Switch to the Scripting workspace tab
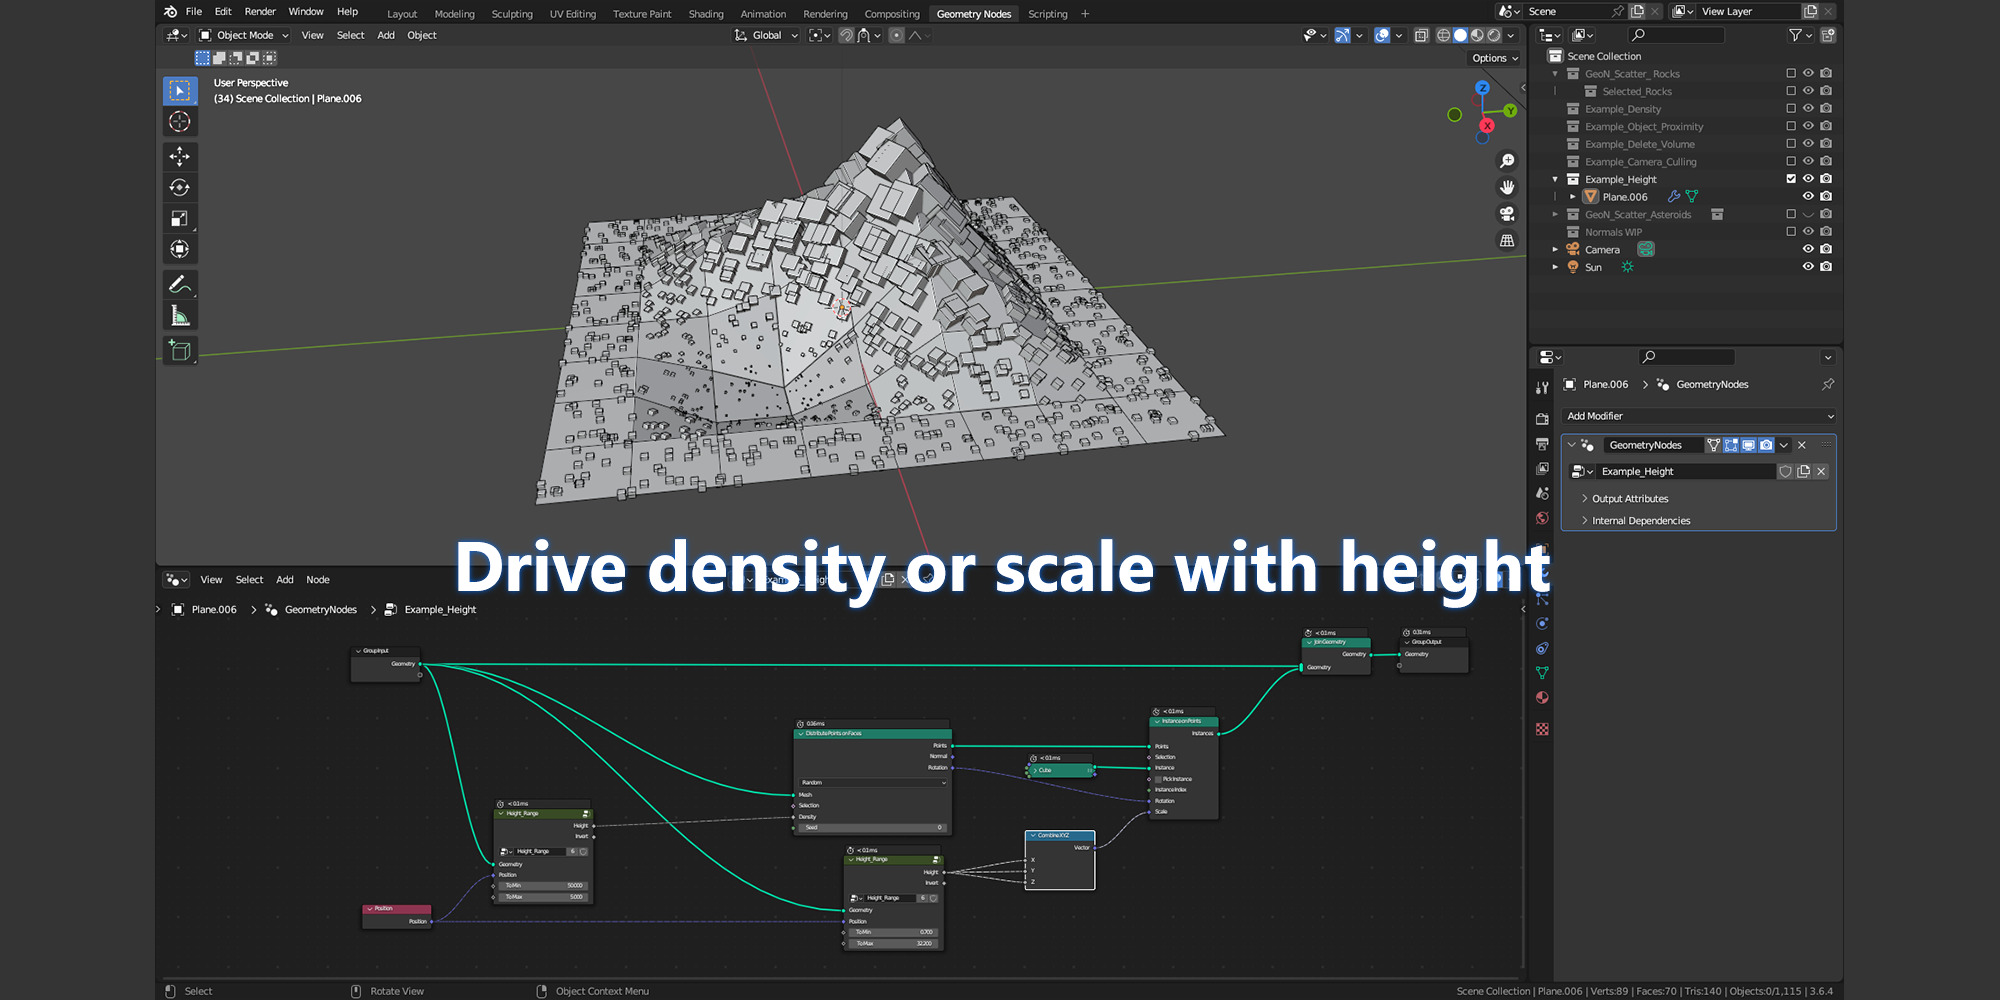The image size is (2000, 1000). pyautogui.click(x=1048, y=14)
